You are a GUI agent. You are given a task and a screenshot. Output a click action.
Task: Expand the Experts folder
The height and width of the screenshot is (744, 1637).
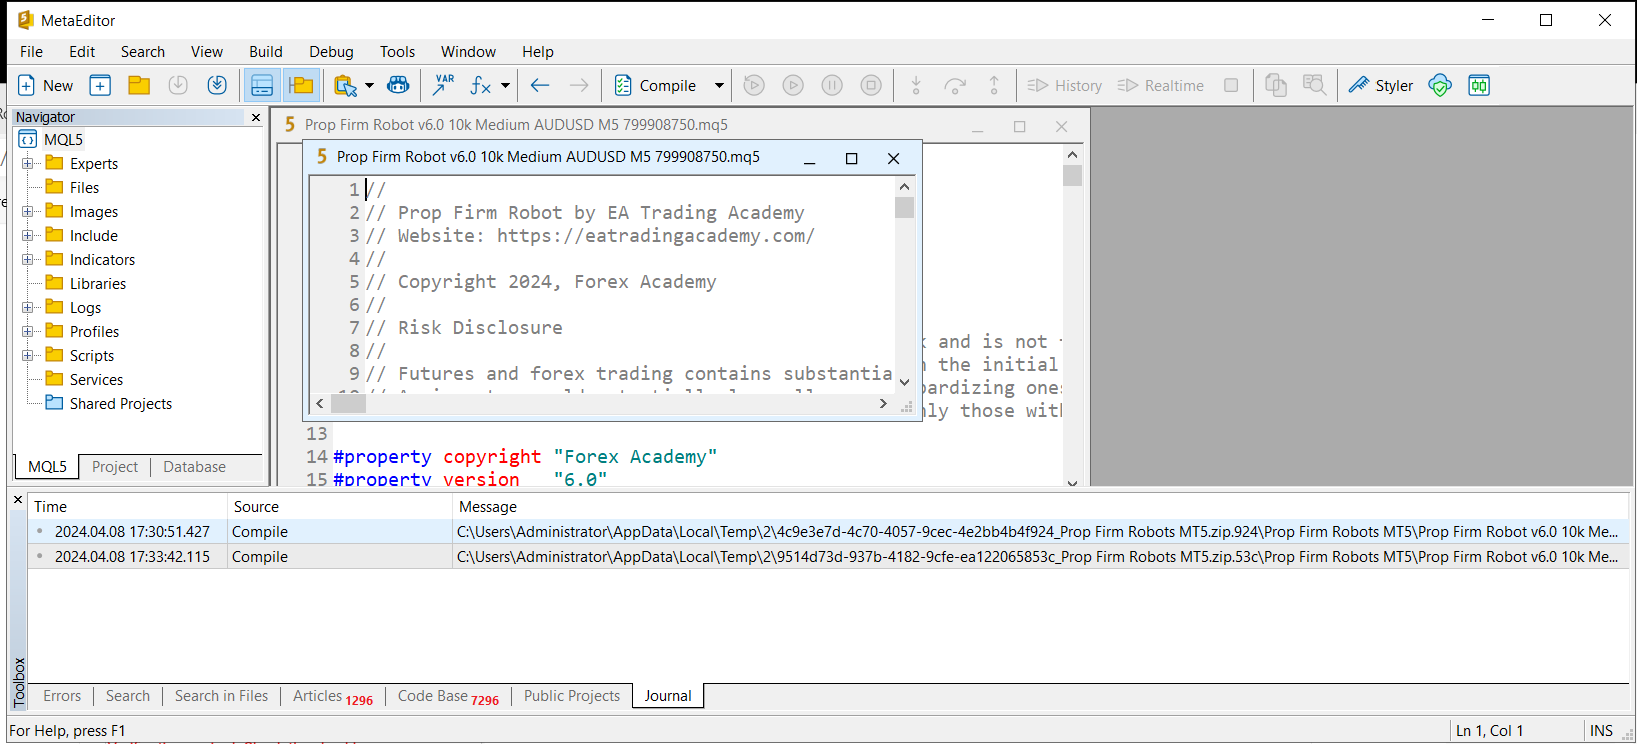point(28,164)
